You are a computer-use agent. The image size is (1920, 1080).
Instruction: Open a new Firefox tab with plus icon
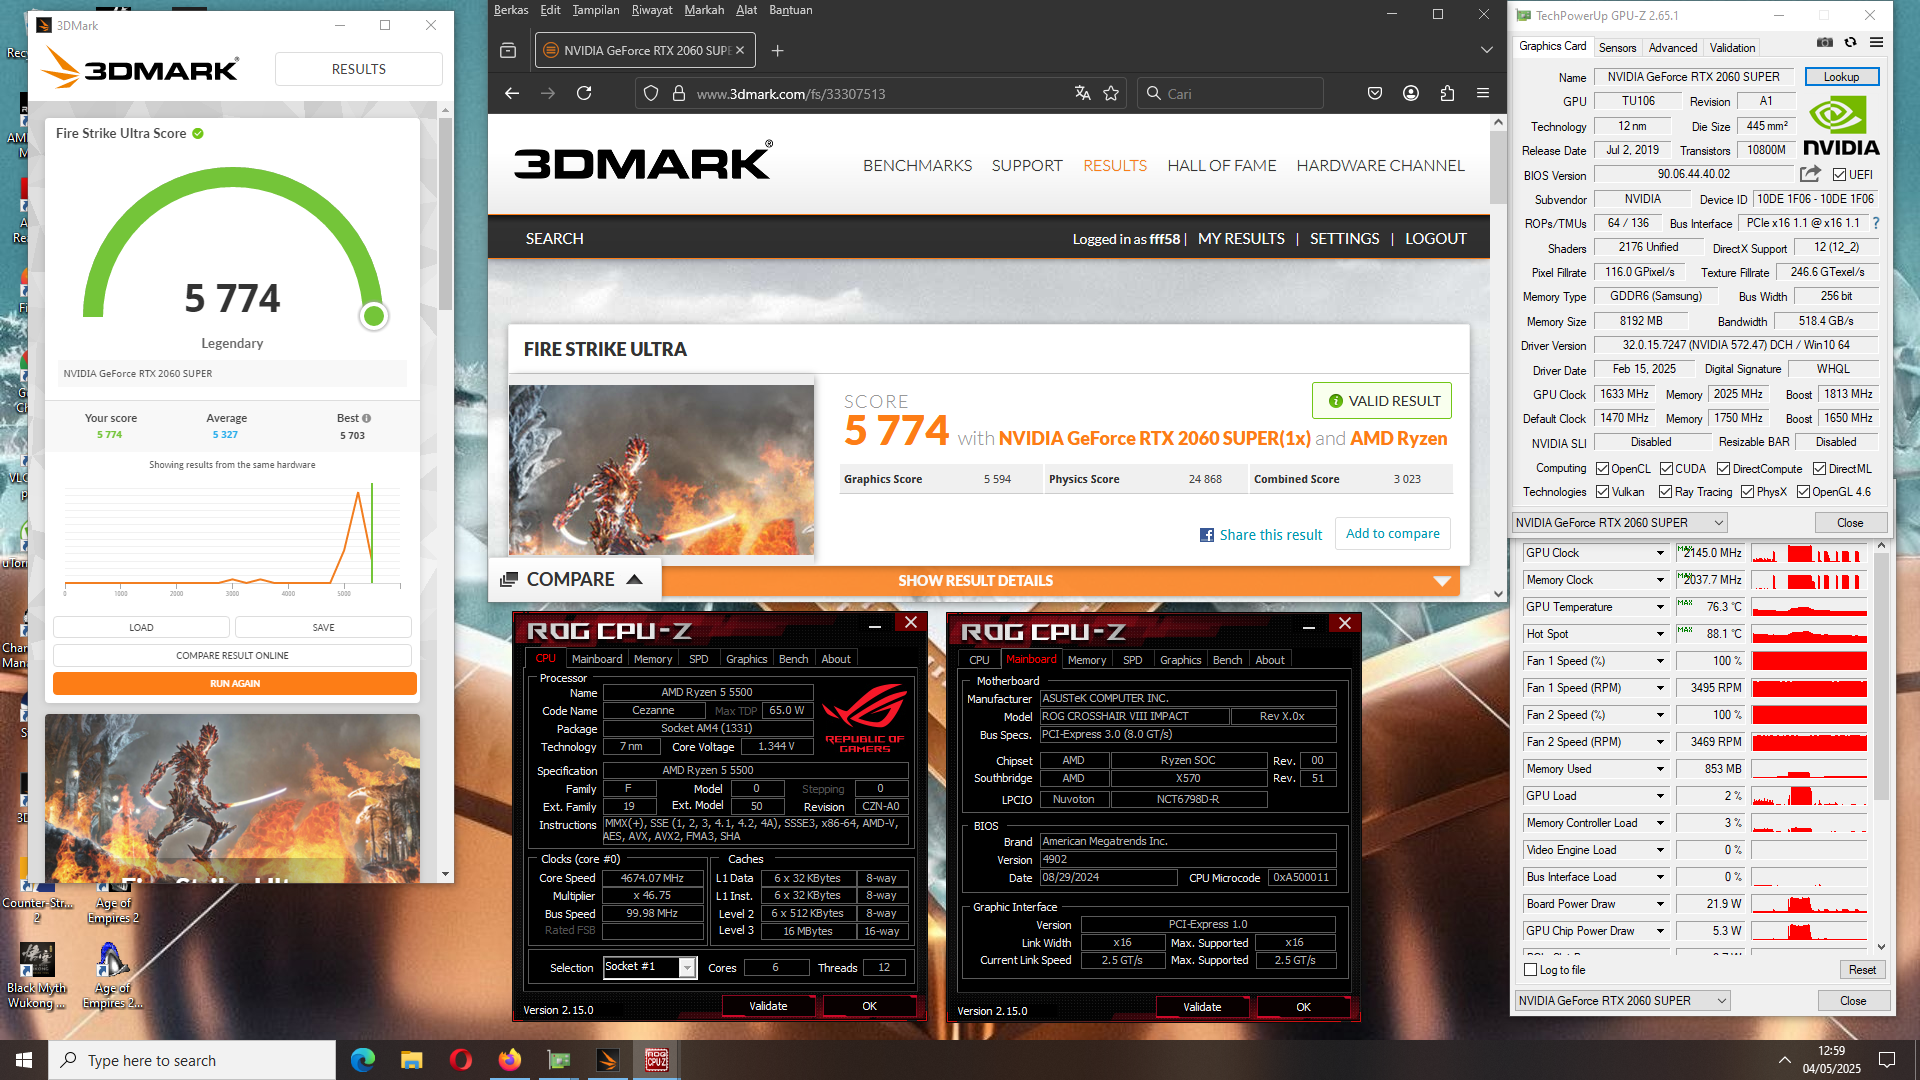(x=777, y=50)
